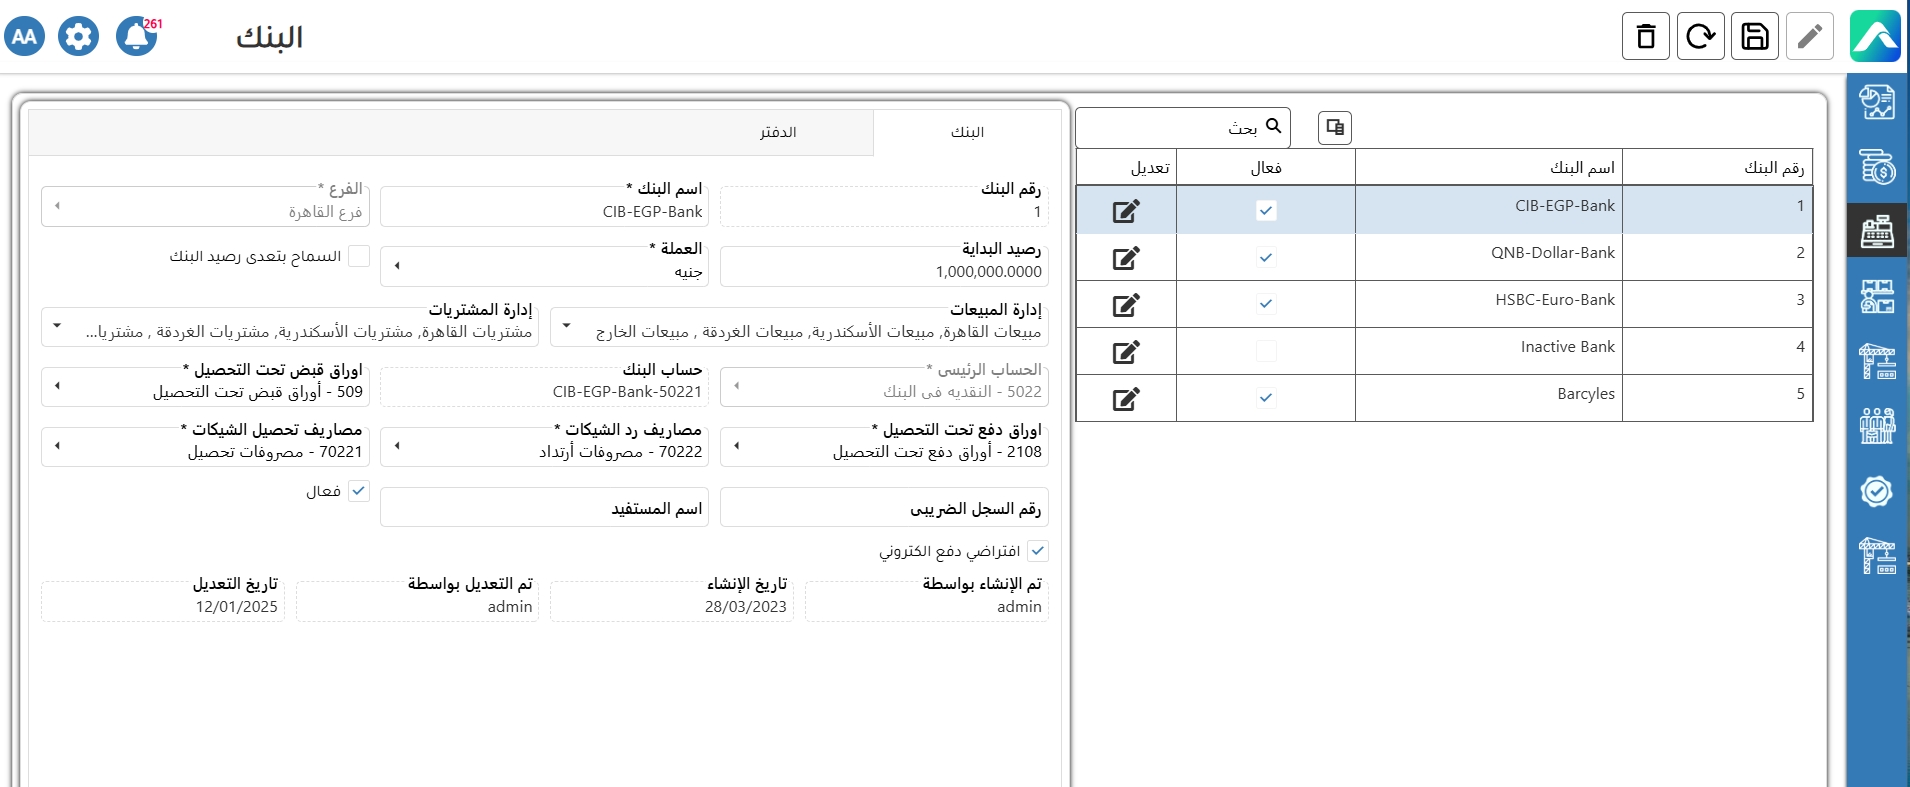Toggle the electronic payment default checkbox

point(1038,551)
